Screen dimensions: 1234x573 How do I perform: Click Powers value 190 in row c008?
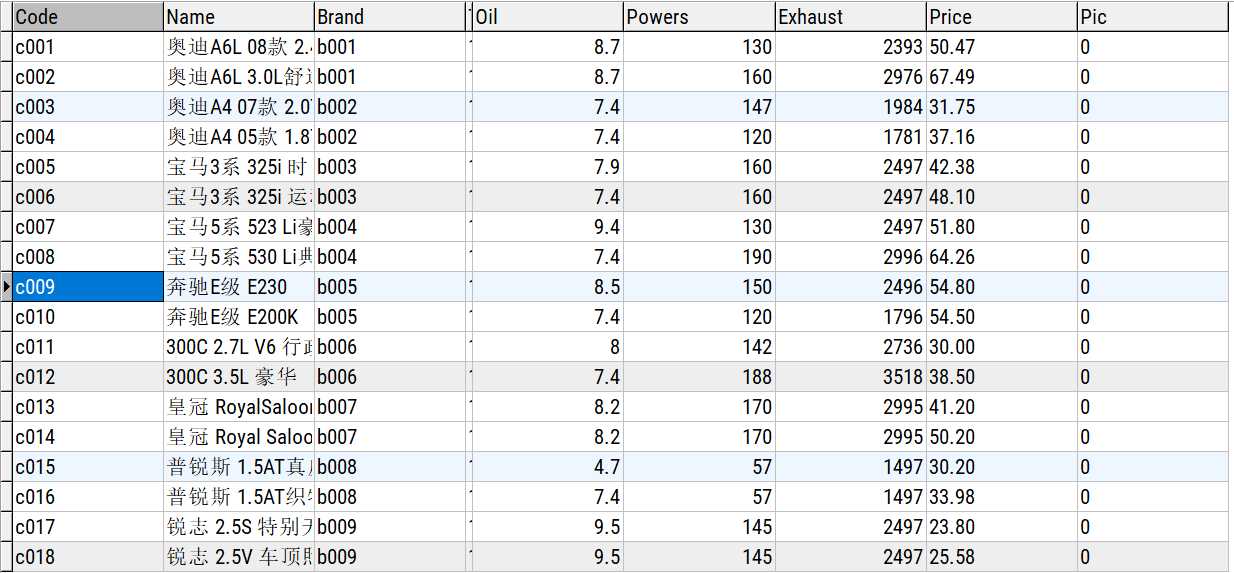coord(700,257)
